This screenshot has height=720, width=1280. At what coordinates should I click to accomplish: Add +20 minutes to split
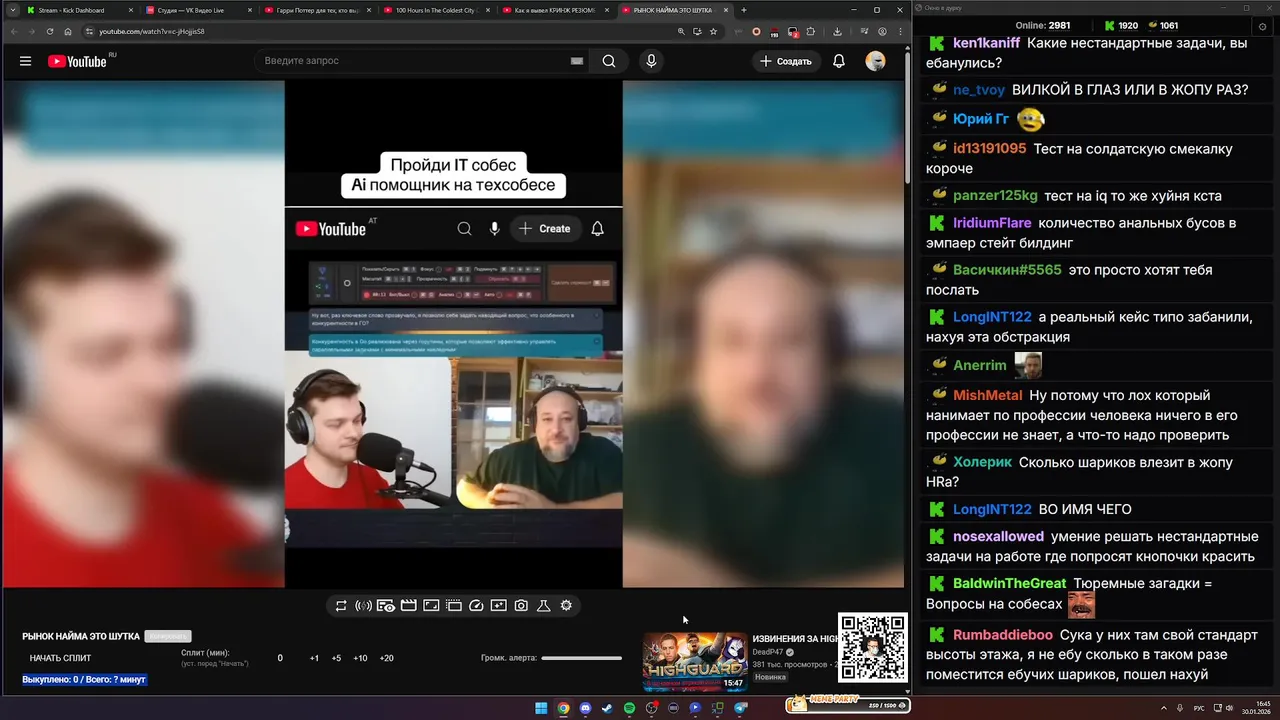pos(387,658)
